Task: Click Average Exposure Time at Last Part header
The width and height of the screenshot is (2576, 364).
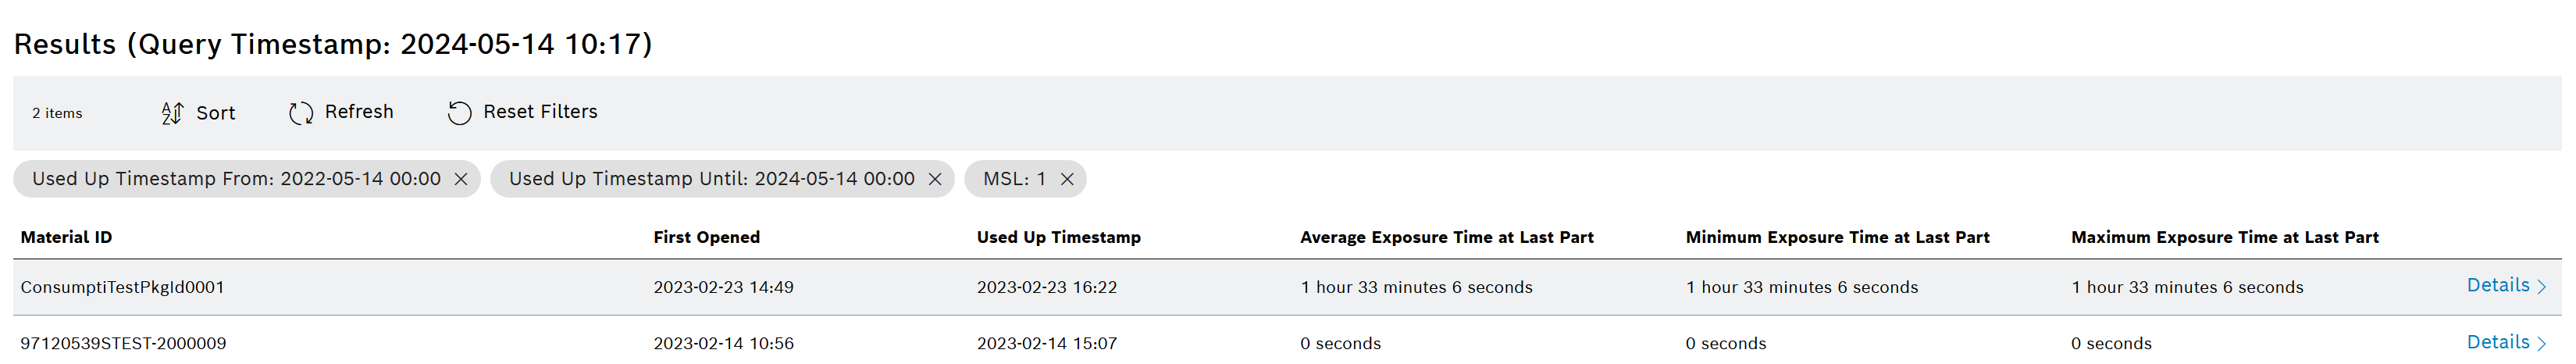Action: pos(1446,237)
